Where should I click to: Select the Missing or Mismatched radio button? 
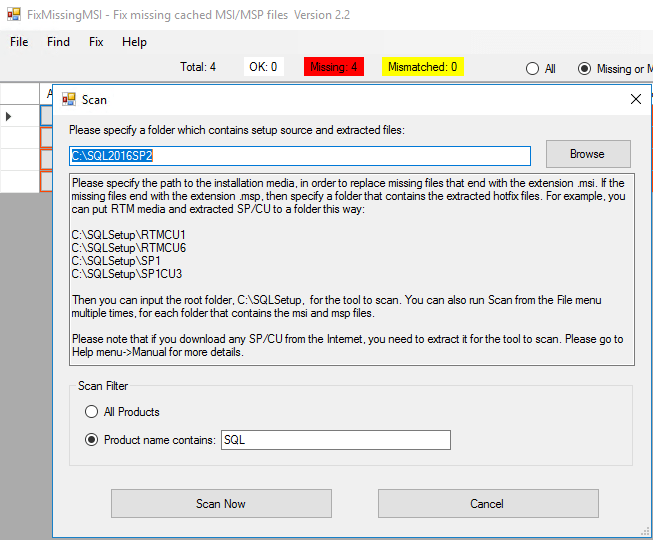pos(585,69)
